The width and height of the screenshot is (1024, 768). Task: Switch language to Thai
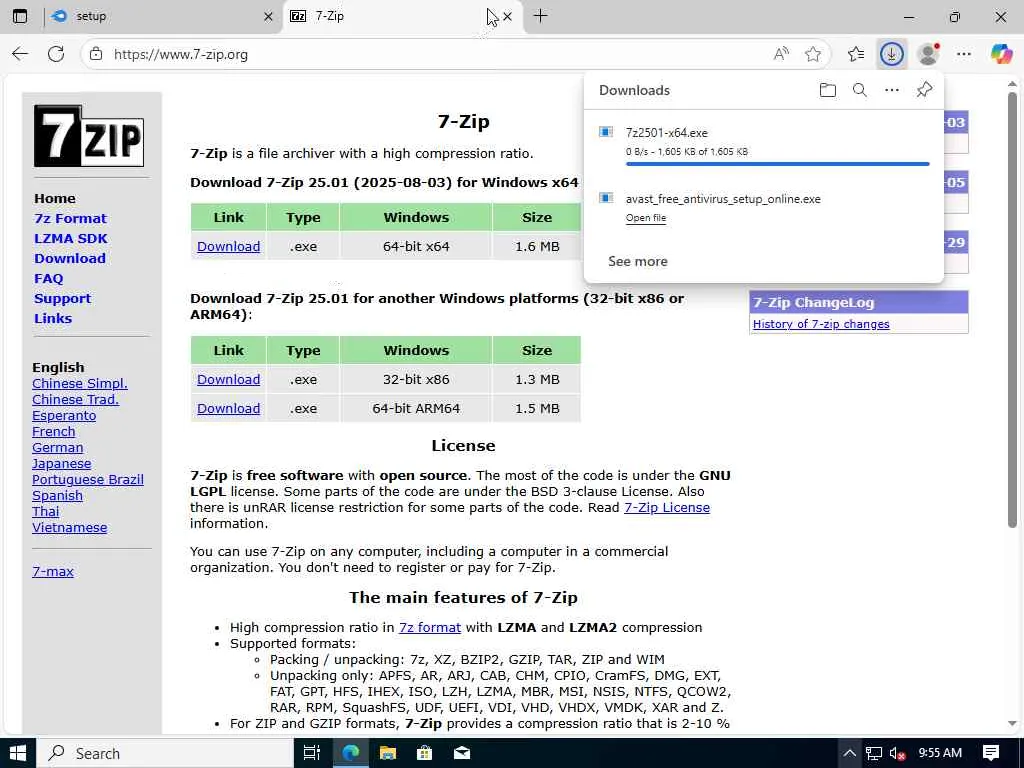(46, 511)
